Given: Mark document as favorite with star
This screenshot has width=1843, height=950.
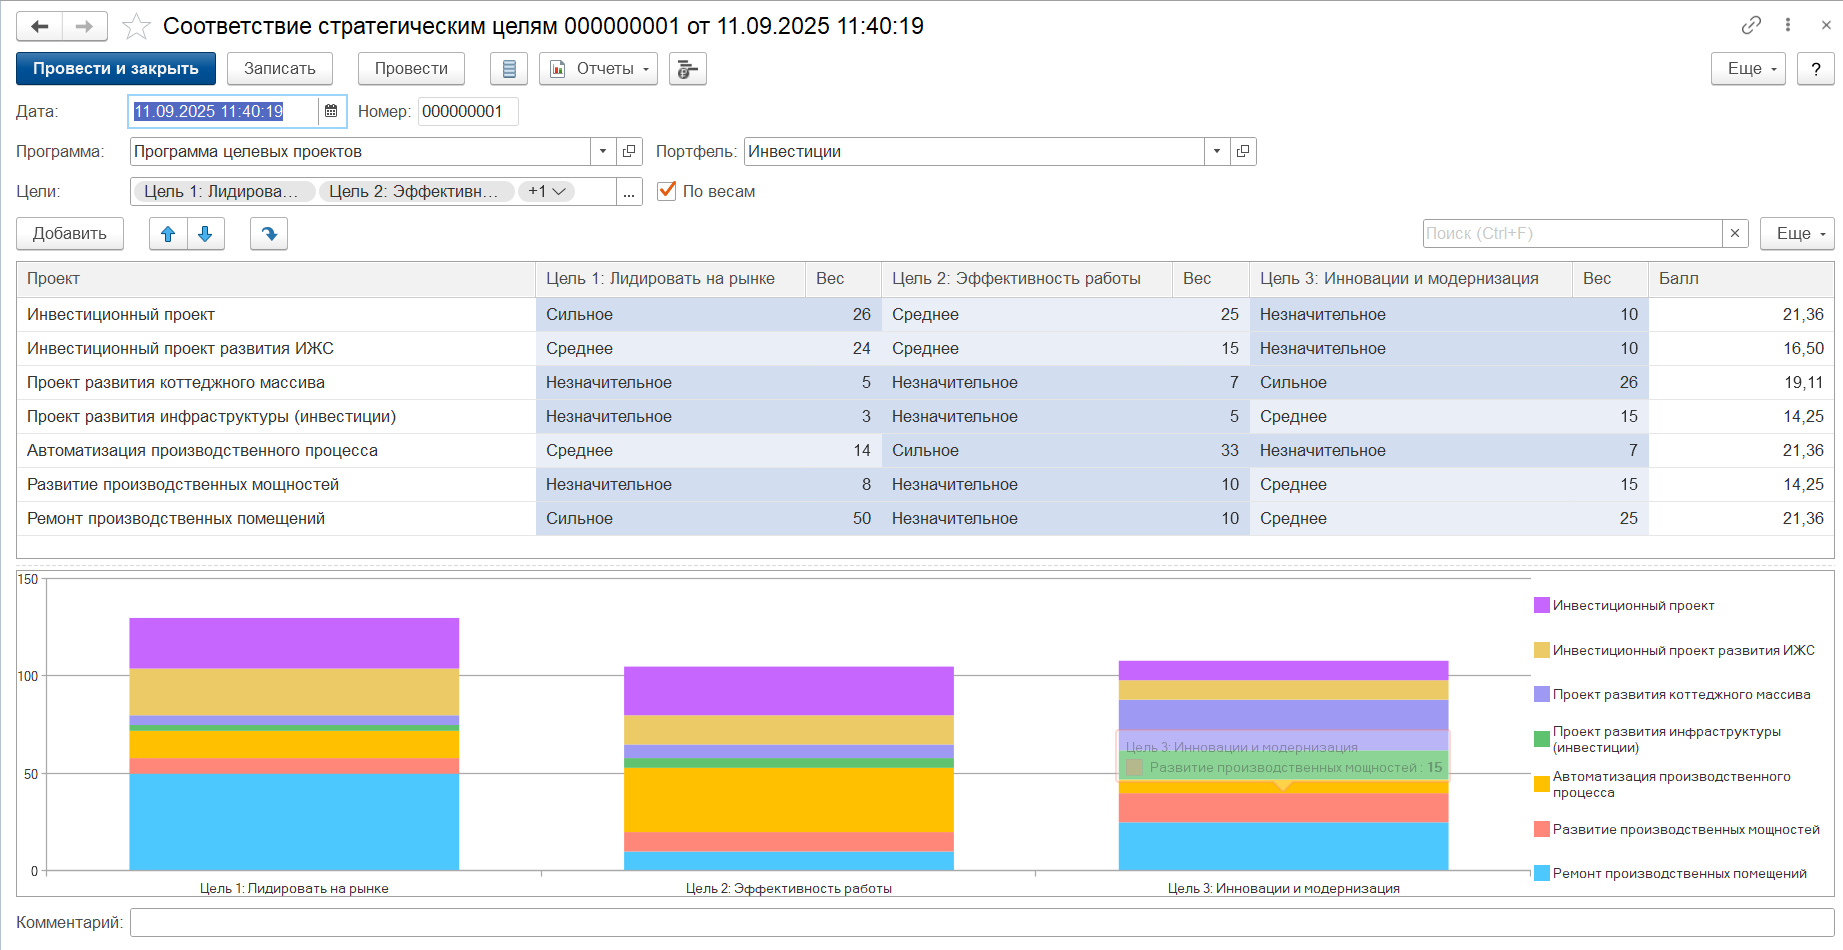Looking at the screenshot, I should click(x=136, y=26).
